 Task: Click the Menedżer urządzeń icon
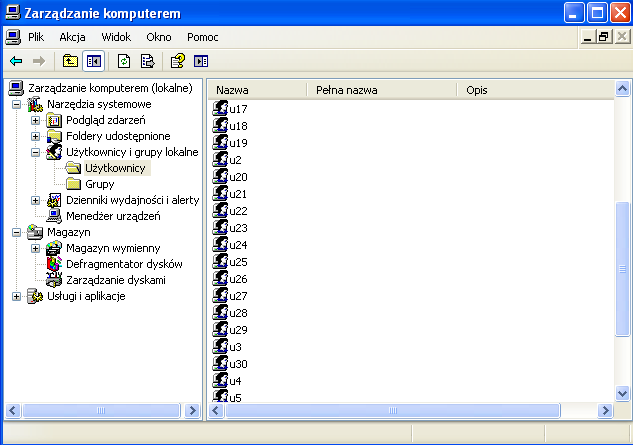tap(54, 216)
